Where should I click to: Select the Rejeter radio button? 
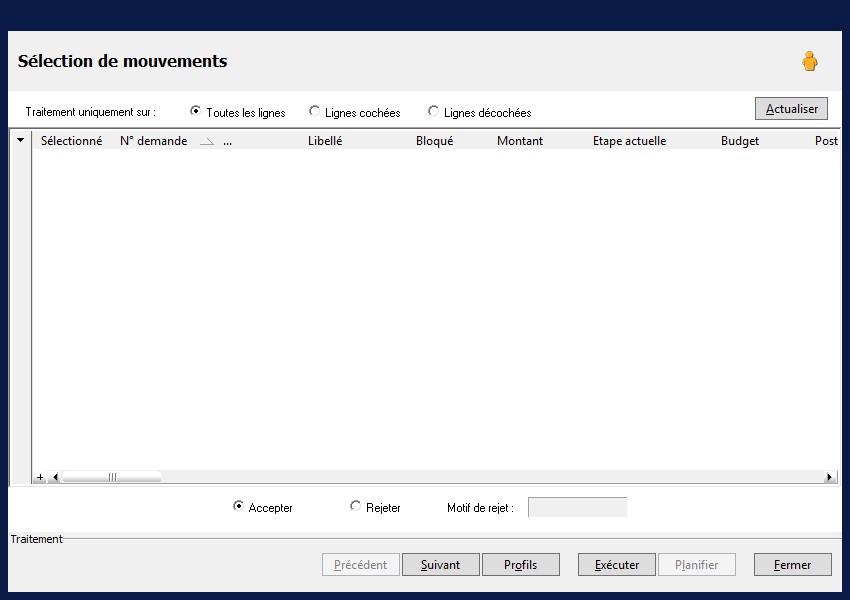coord(355,506)
